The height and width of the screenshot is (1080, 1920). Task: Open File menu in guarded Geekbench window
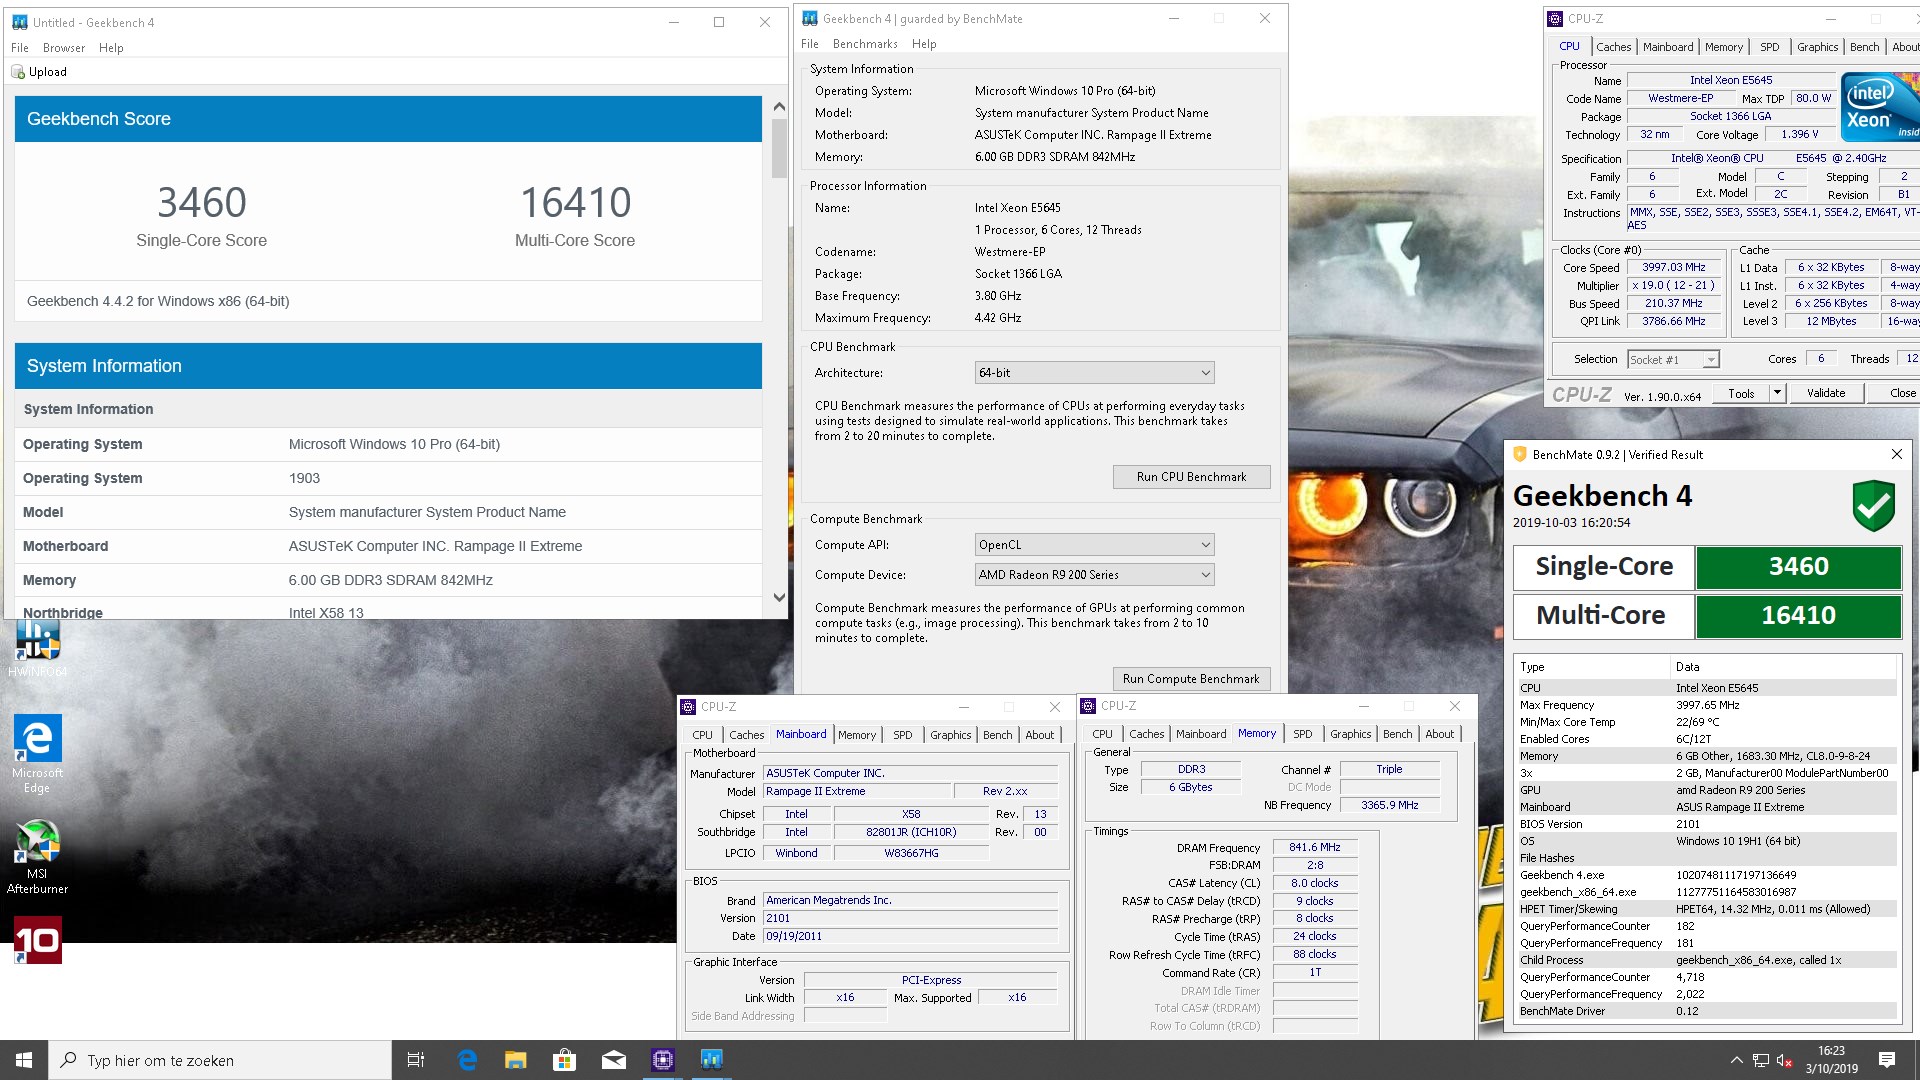[810, 44]
